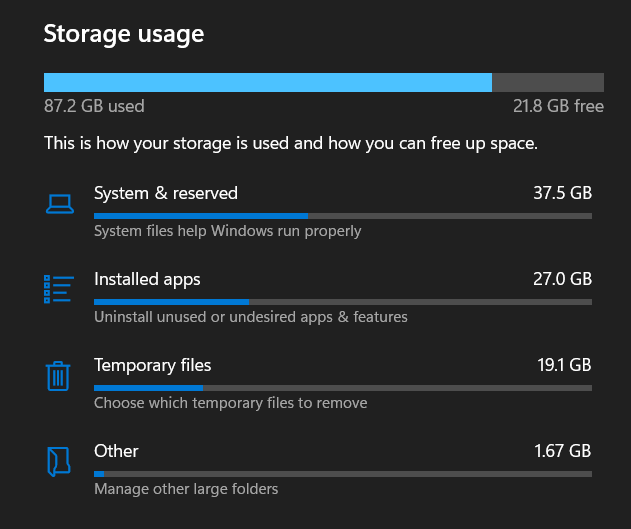Click "Uninstall unused or undesired apps & features"
Screen dimensions: 631x529
(x=251, y=317)
